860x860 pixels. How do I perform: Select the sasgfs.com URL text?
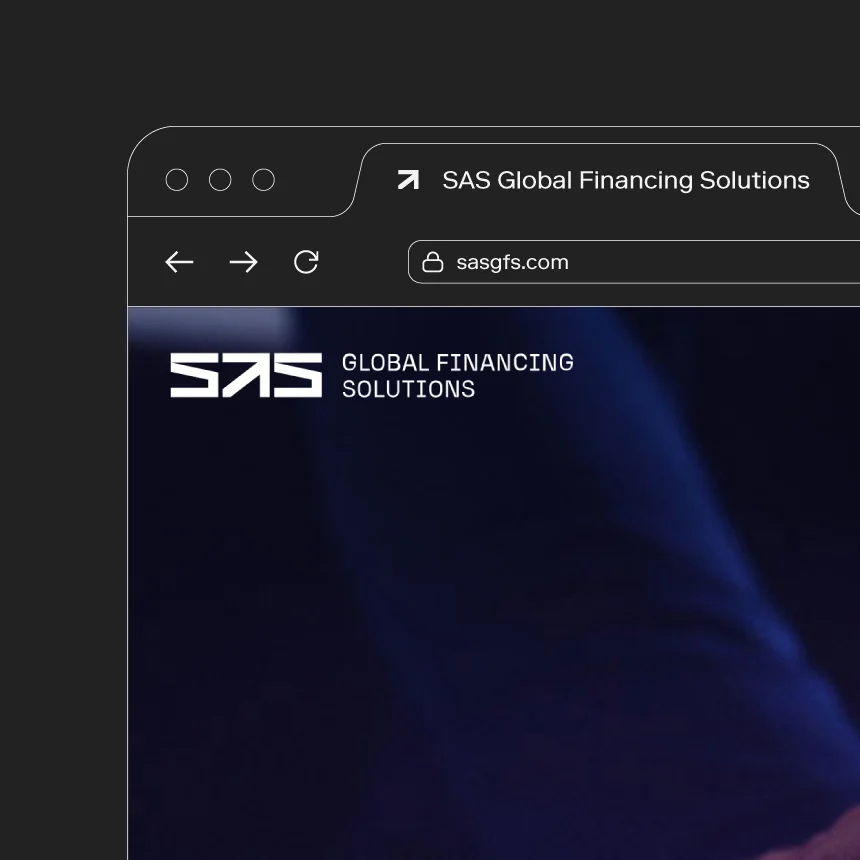coord(512,262)
